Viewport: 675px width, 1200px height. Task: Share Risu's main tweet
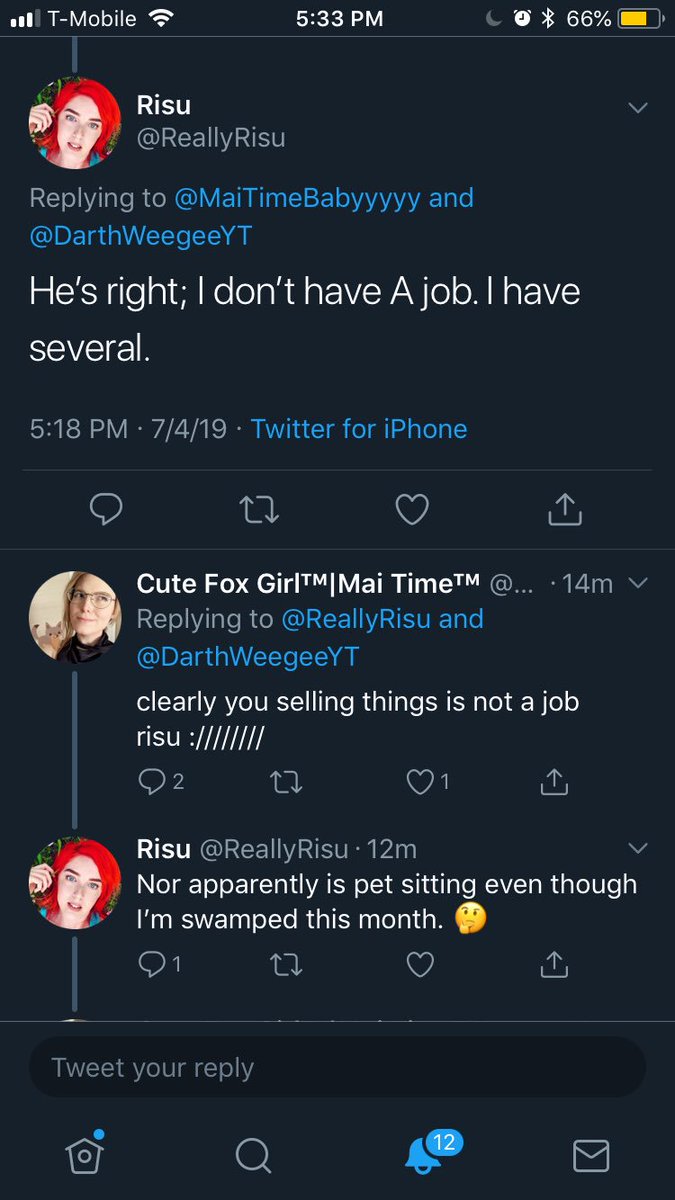coord(565,510)
